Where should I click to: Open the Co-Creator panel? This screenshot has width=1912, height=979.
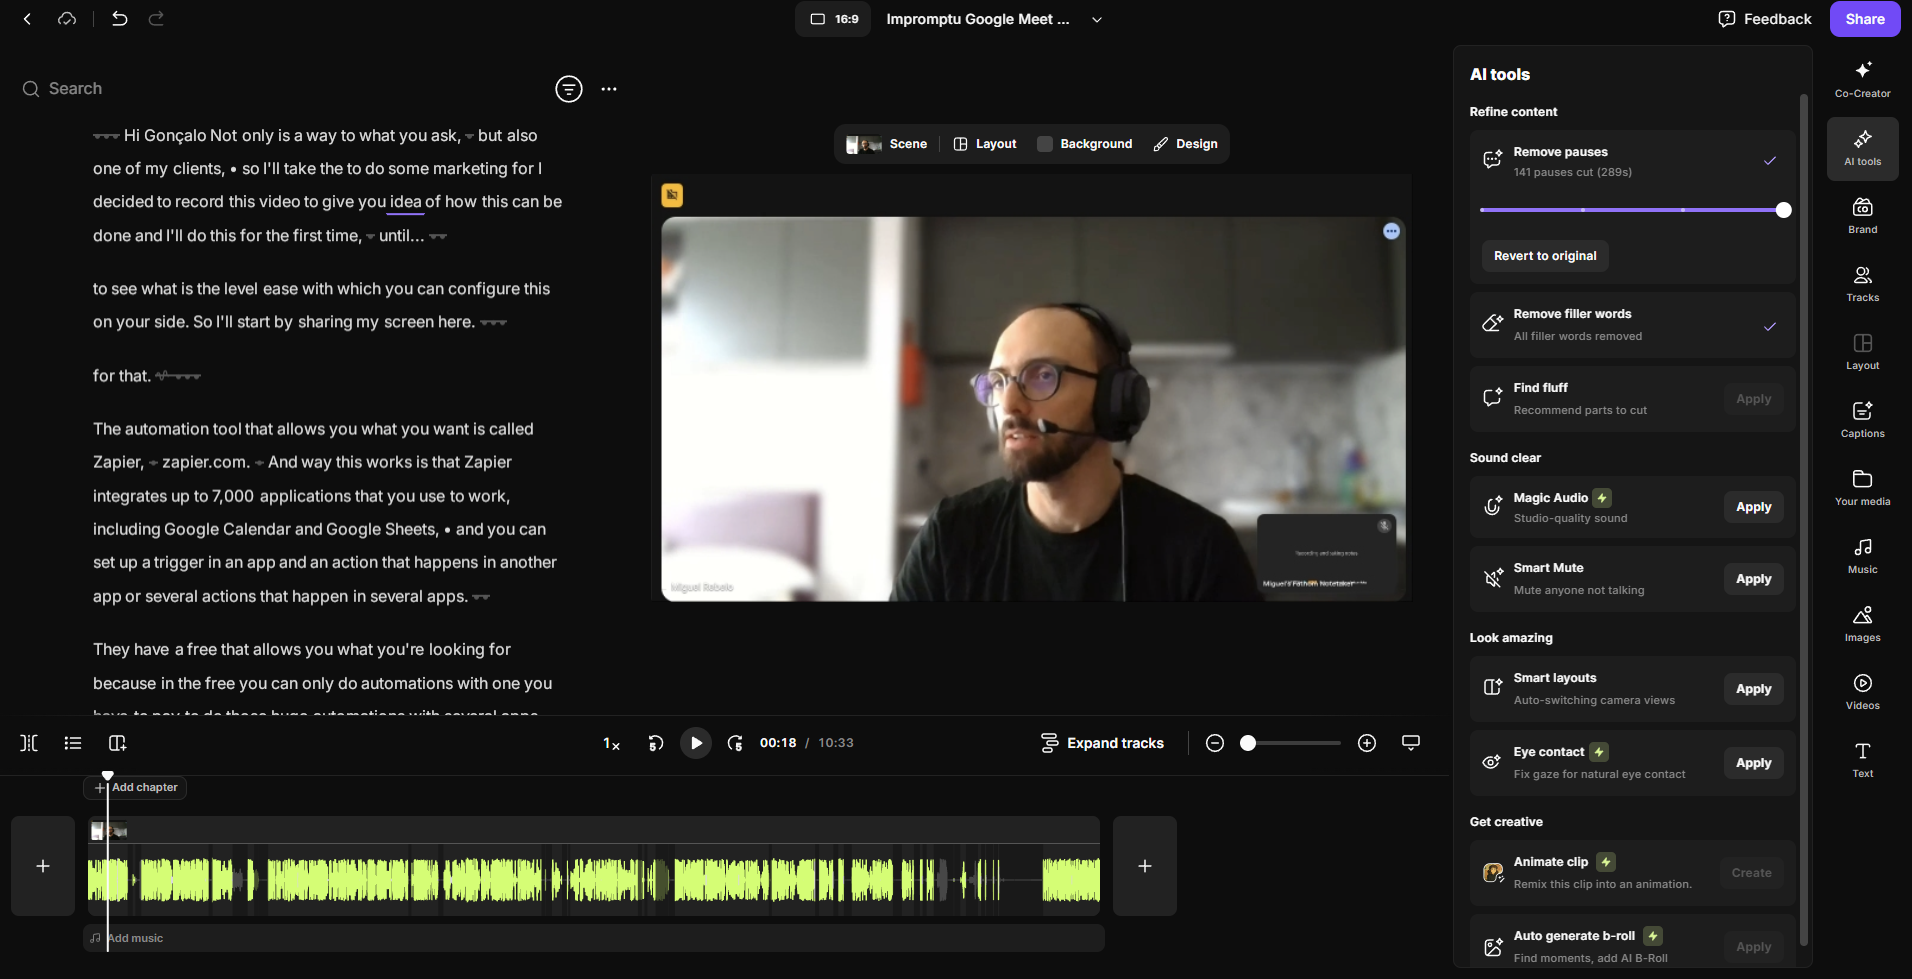point(1861,78)
